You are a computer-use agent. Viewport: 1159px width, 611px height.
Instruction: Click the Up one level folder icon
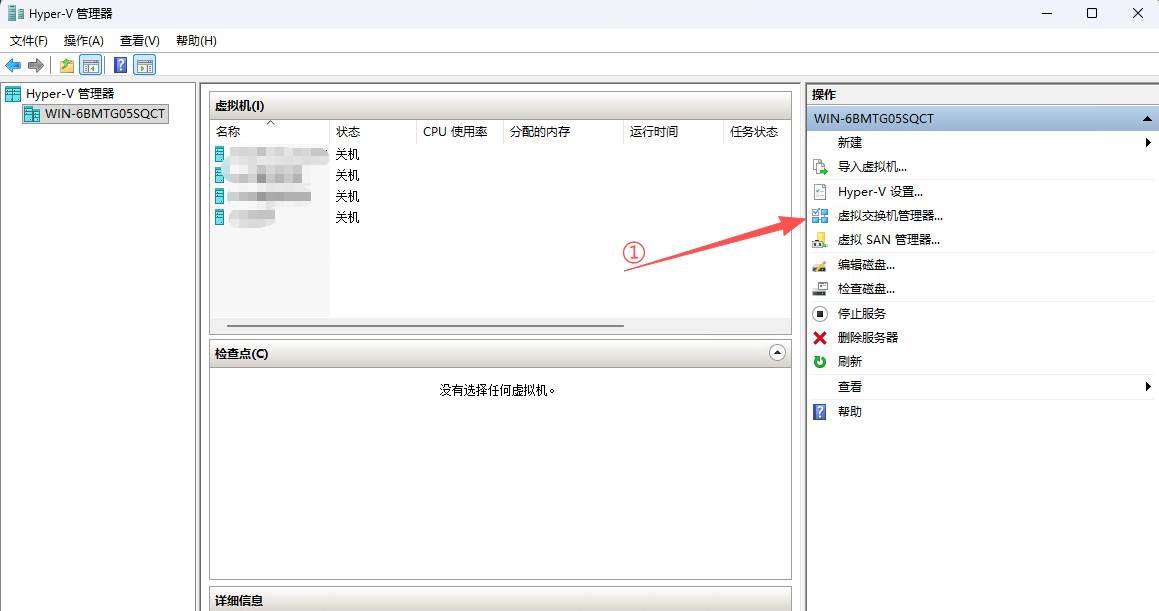click(x=66, y=66)
